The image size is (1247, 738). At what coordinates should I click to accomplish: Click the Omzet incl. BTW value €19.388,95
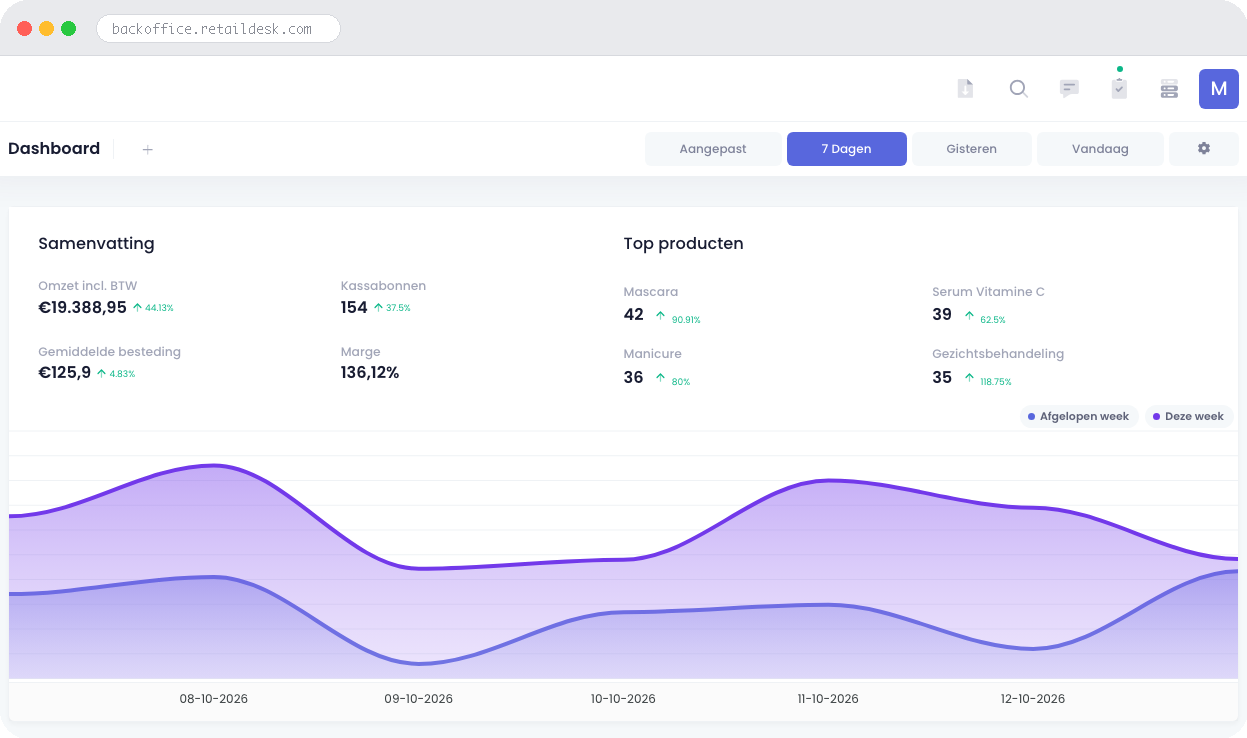tap(82, 307)
